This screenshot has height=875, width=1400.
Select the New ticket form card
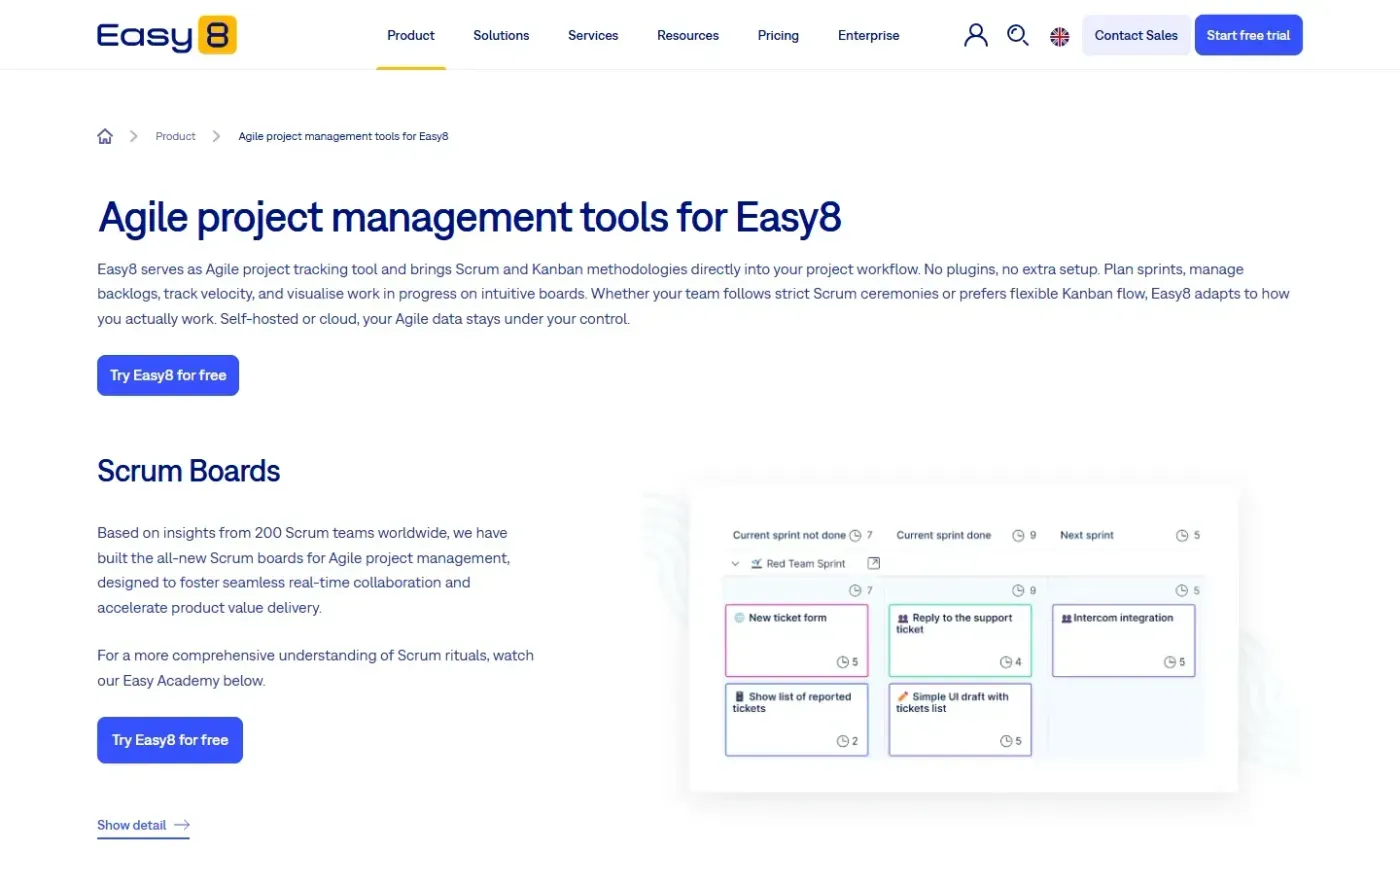(x=797, y=641)
